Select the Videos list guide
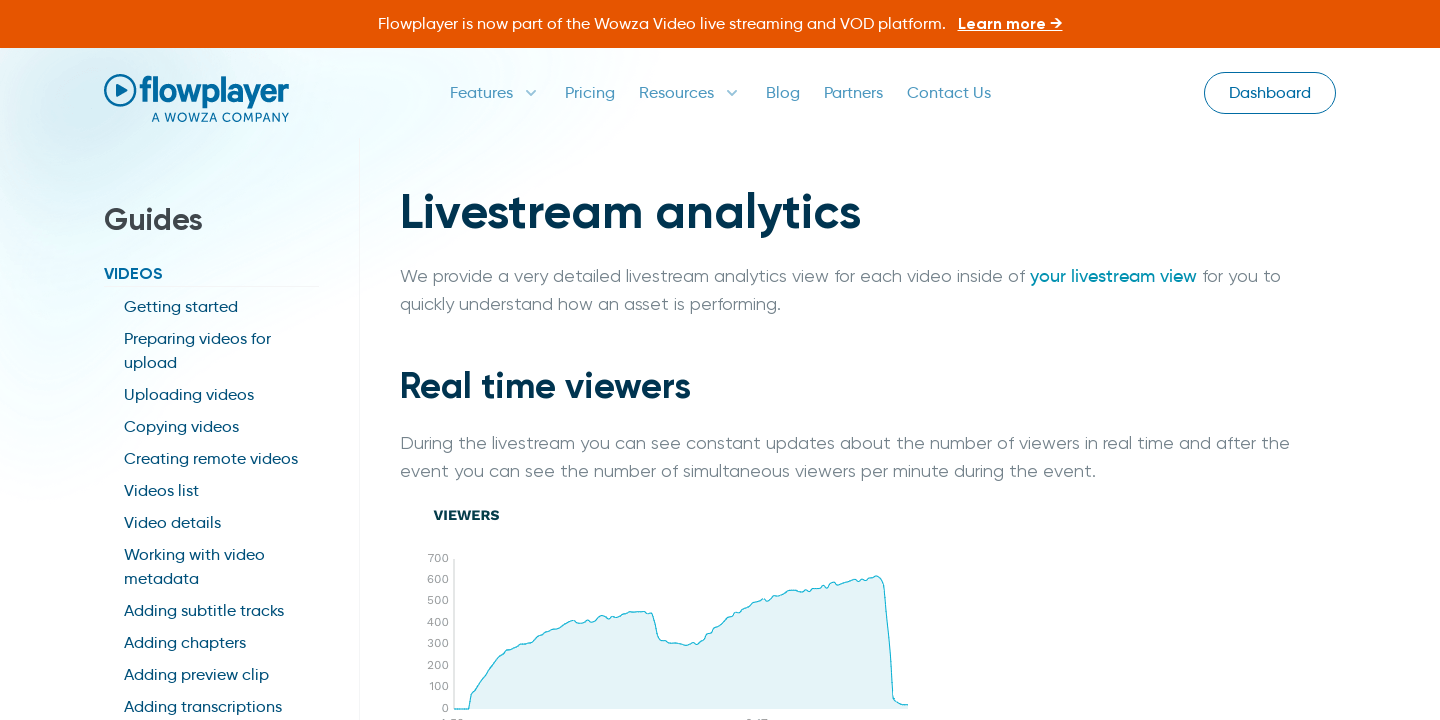This screenshot has height=720, width=1440. (x=161, y=491)
